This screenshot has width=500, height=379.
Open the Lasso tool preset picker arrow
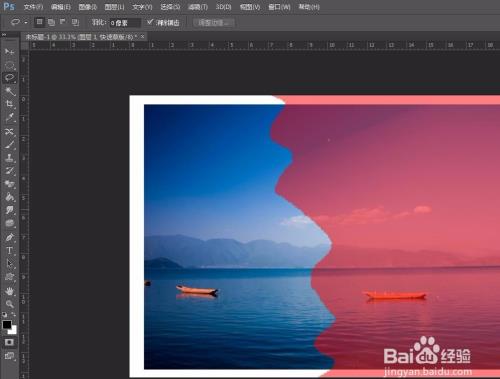pyautogui.click(x=26, y=23)
